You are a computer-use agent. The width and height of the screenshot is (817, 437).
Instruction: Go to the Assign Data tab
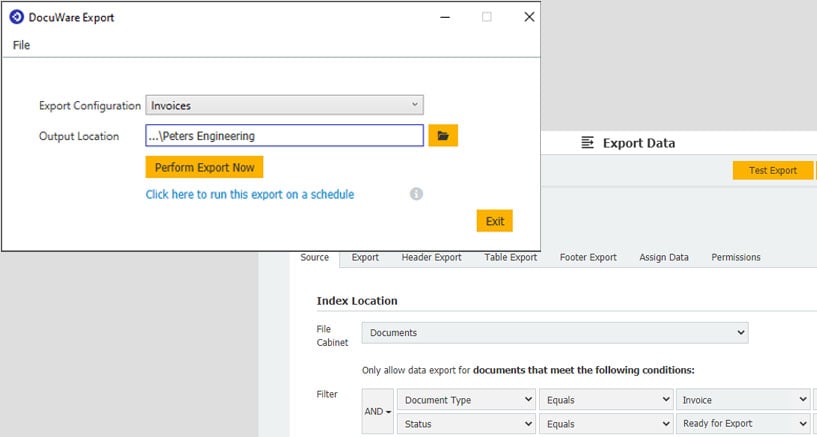664,257
